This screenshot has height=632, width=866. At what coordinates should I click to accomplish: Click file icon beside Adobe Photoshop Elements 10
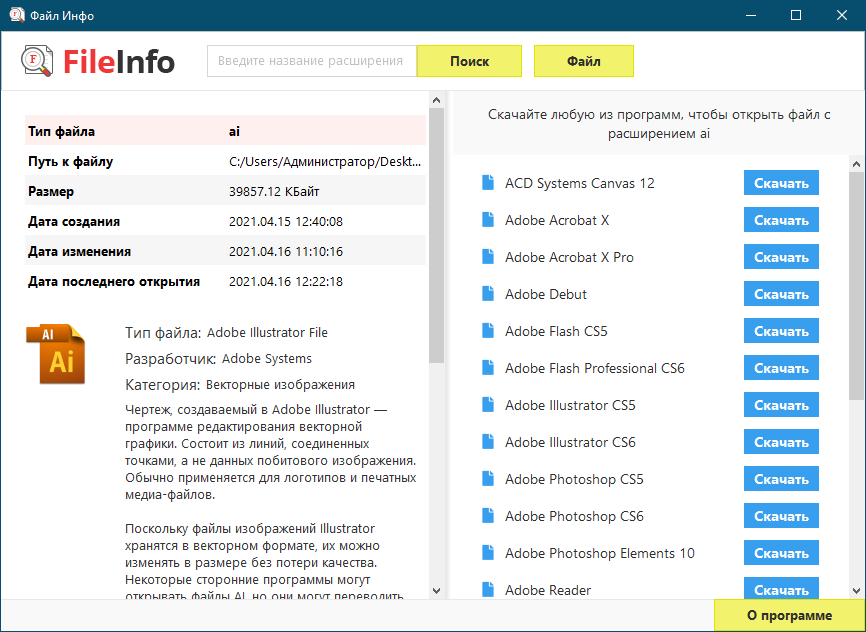(488, 552)
